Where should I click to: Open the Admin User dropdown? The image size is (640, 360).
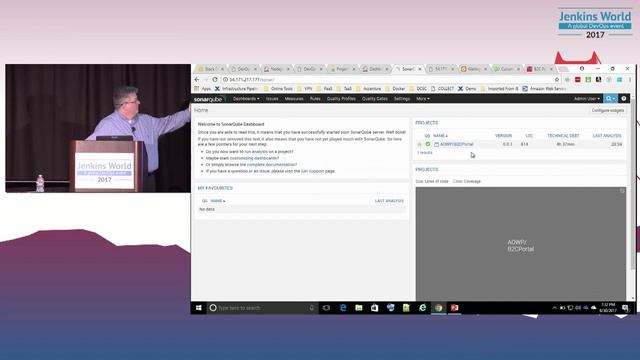click(x=587, y=99)
